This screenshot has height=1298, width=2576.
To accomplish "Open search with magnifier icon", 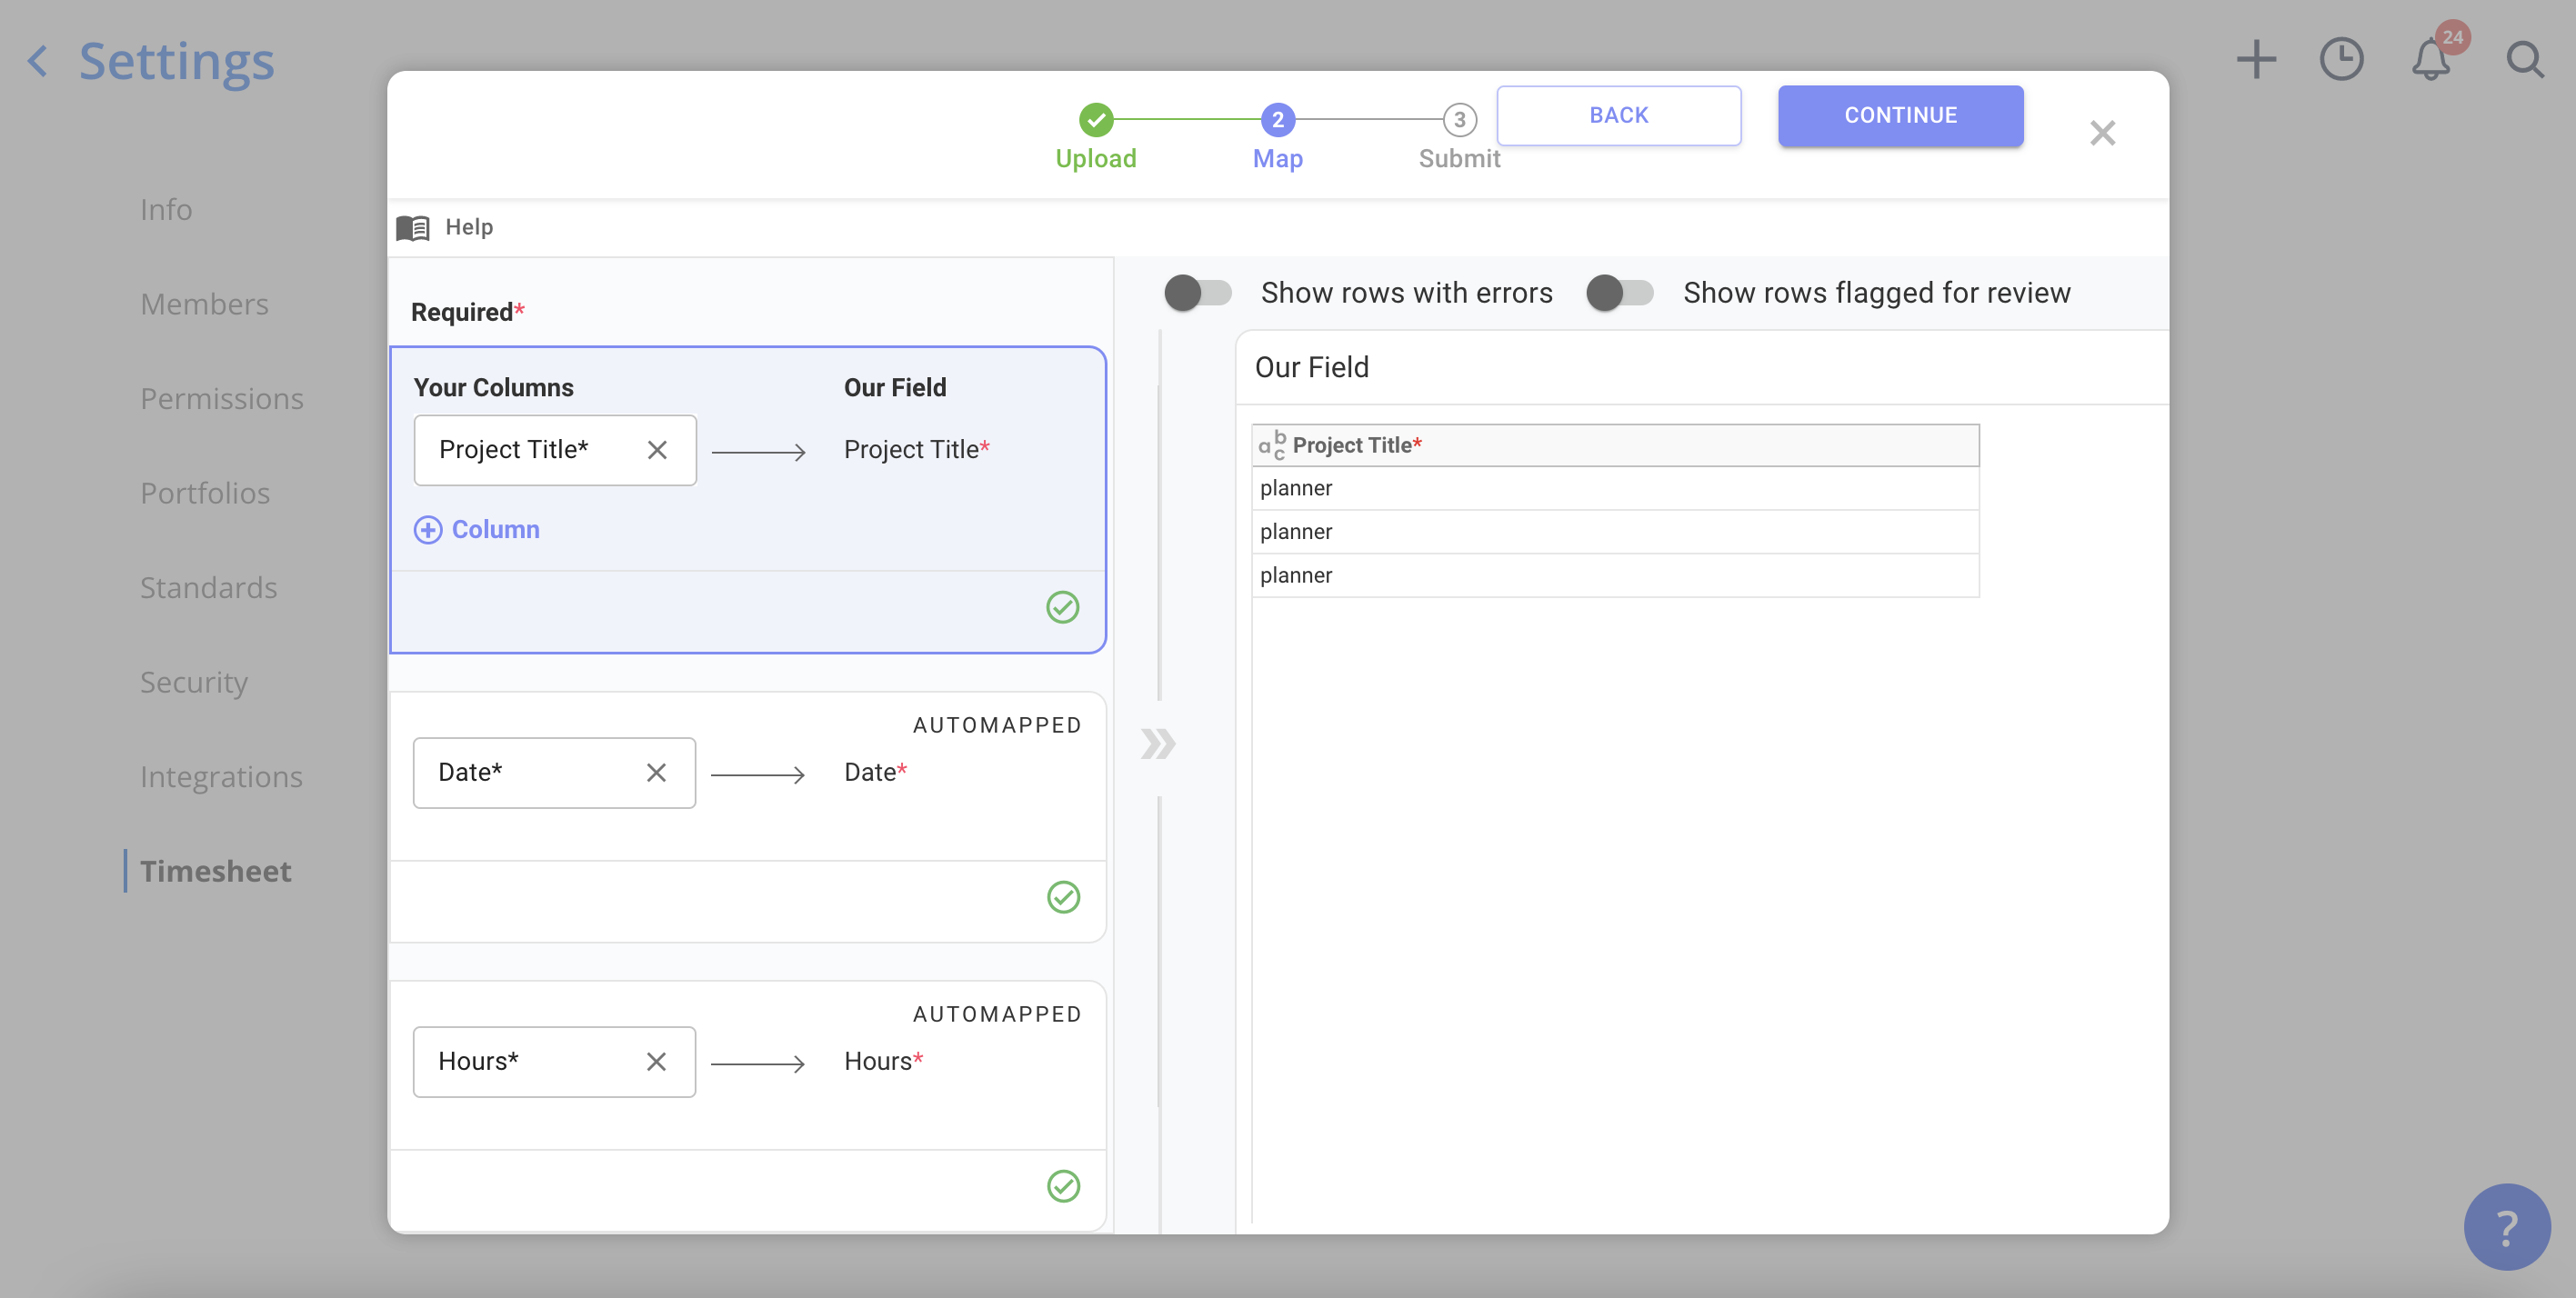I will coord(2524,60).
